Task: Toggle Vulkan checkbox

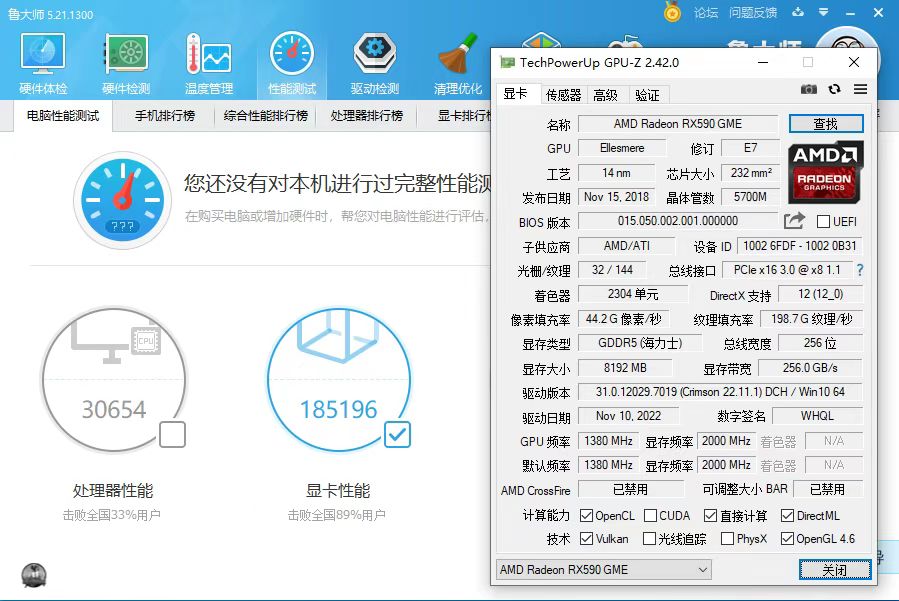Action: click(x=586, y=538)
